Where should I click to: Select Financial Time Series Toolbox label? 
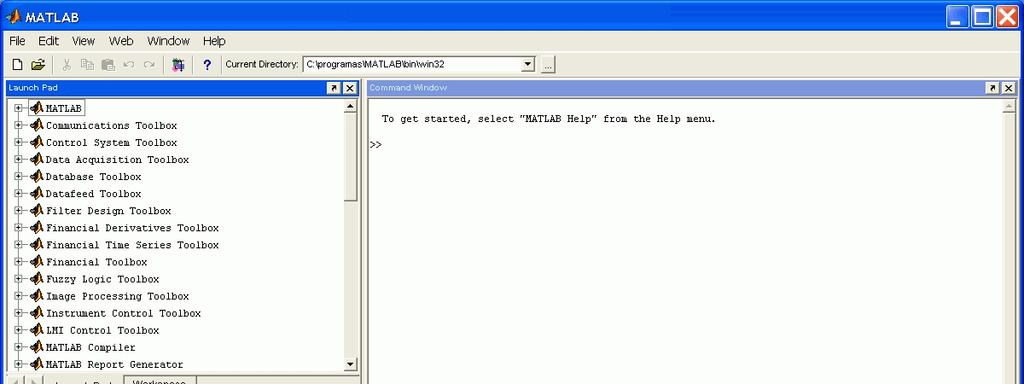(133, 244)
